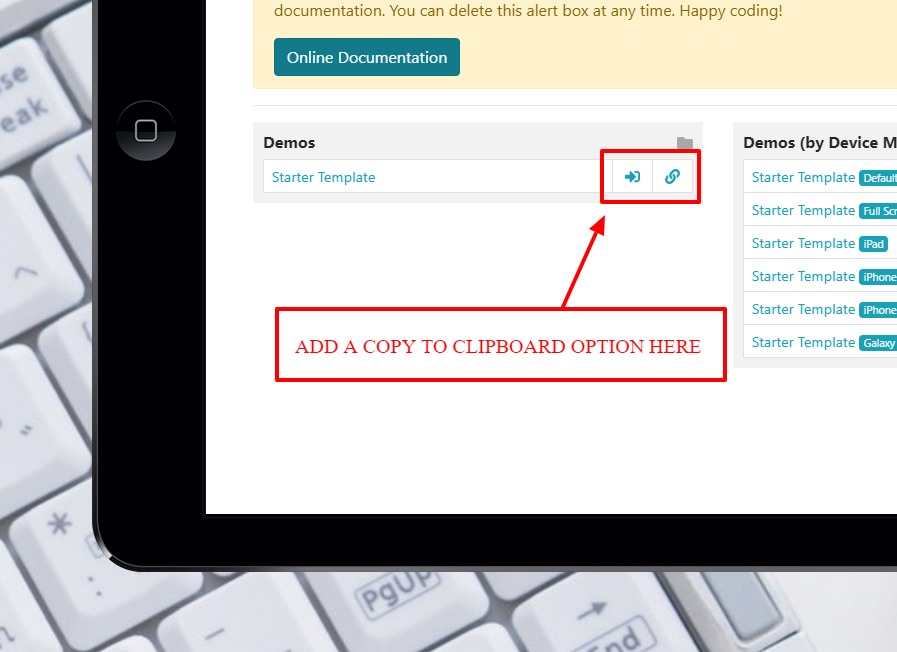This screenshot has height=652, width=897.
Task: Click the Demos (by Device Mode) heading
Action: click(x=820, y=142)
